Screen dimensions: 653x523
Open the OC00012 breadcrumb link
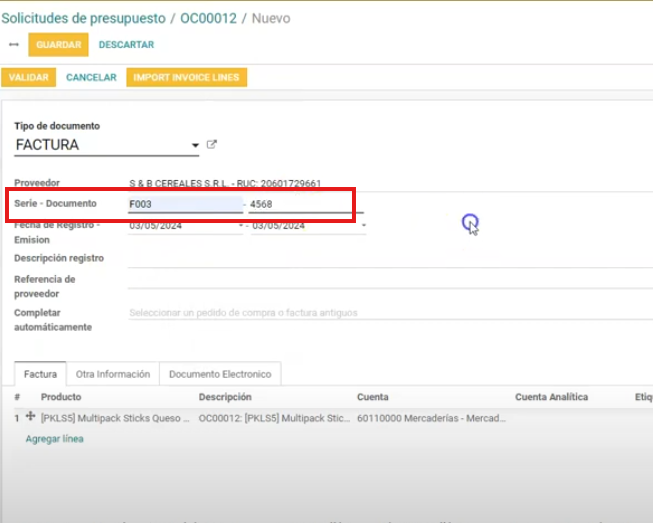coord(208,18)
